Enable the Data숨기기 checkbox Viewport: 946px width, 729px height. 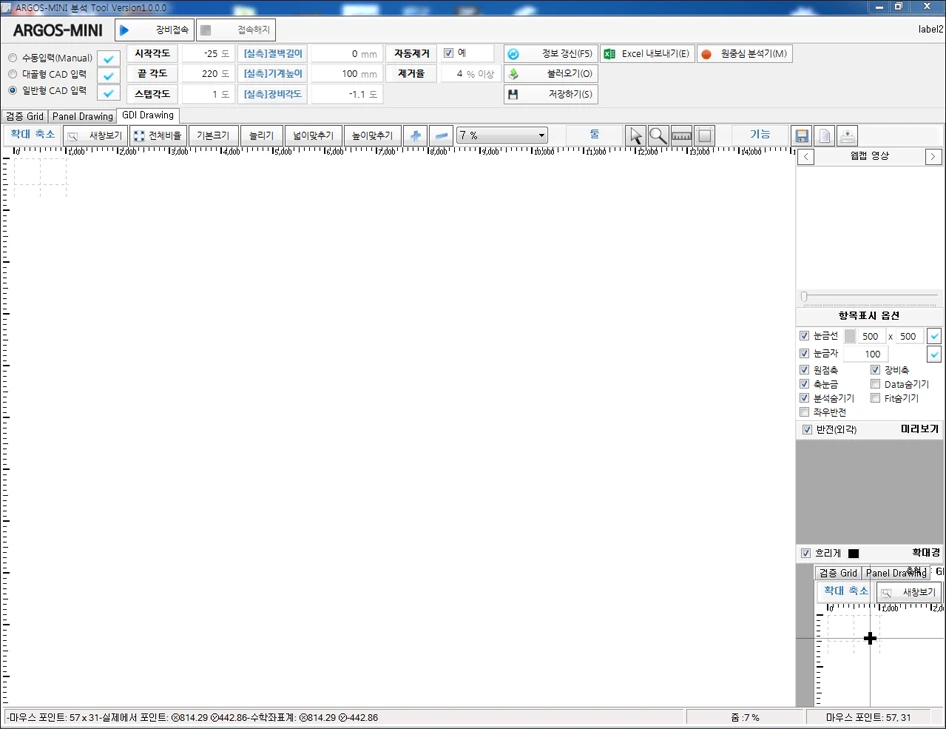coord(875,384)
